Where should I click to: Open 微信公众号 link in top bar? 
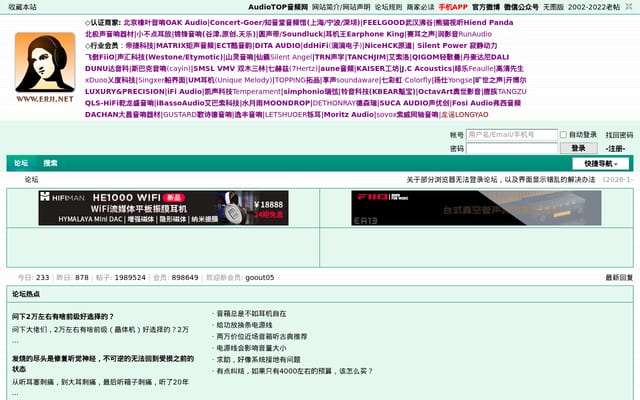pyautogui.click(x=521, y=7)
